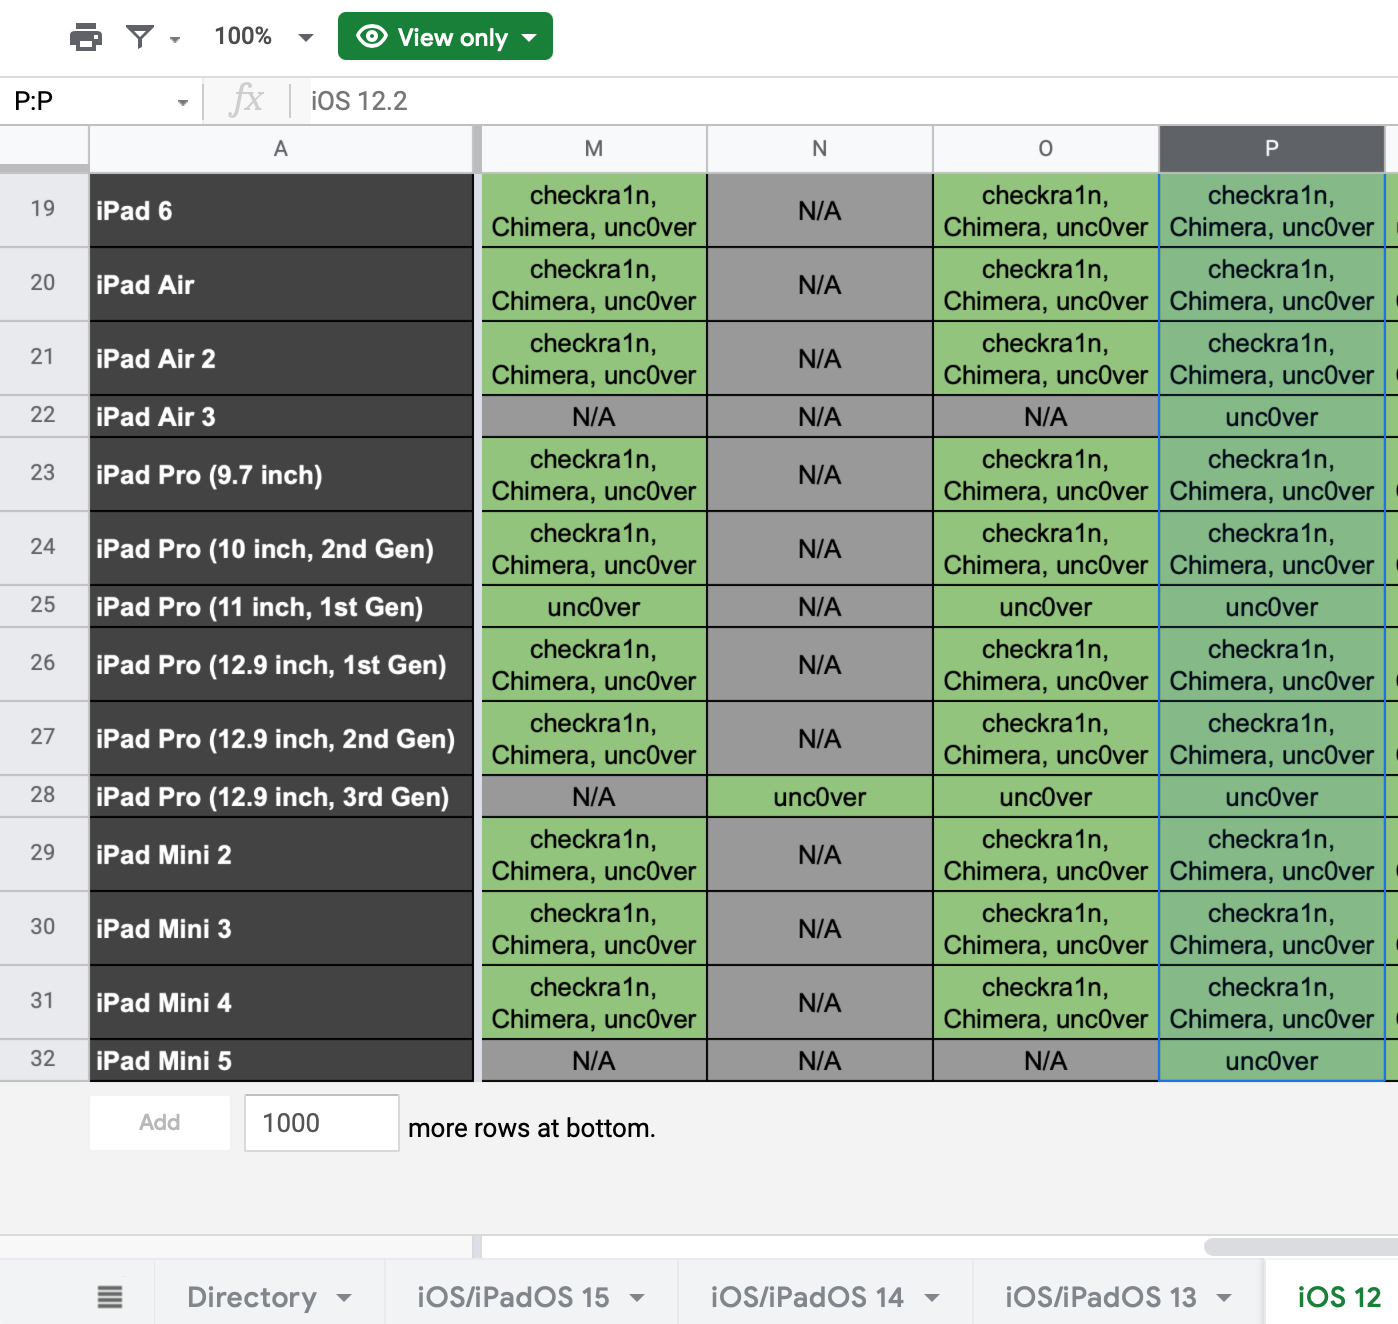Click the View only button
The width and height of the screenshot is (1398, 1324).
tap(445, 37)
